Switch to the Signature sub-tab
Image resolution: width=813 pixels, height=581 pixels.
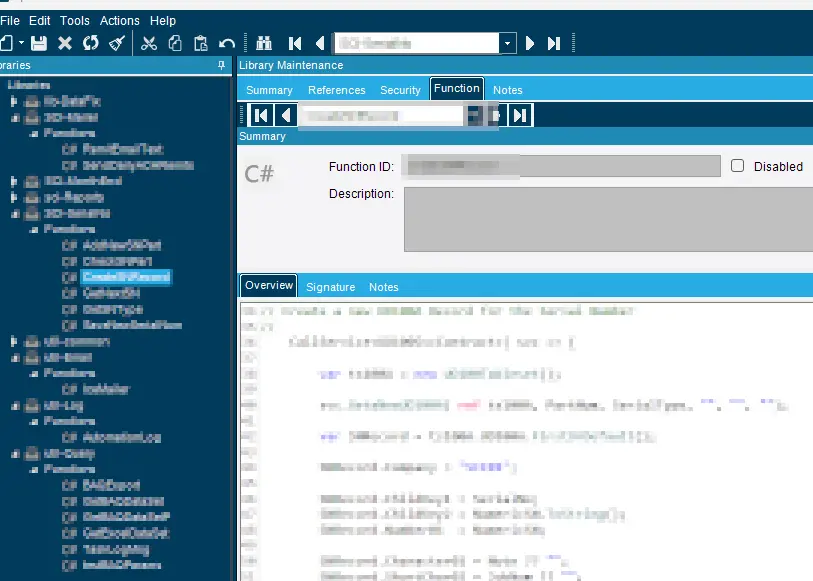(x=330, y=287)
